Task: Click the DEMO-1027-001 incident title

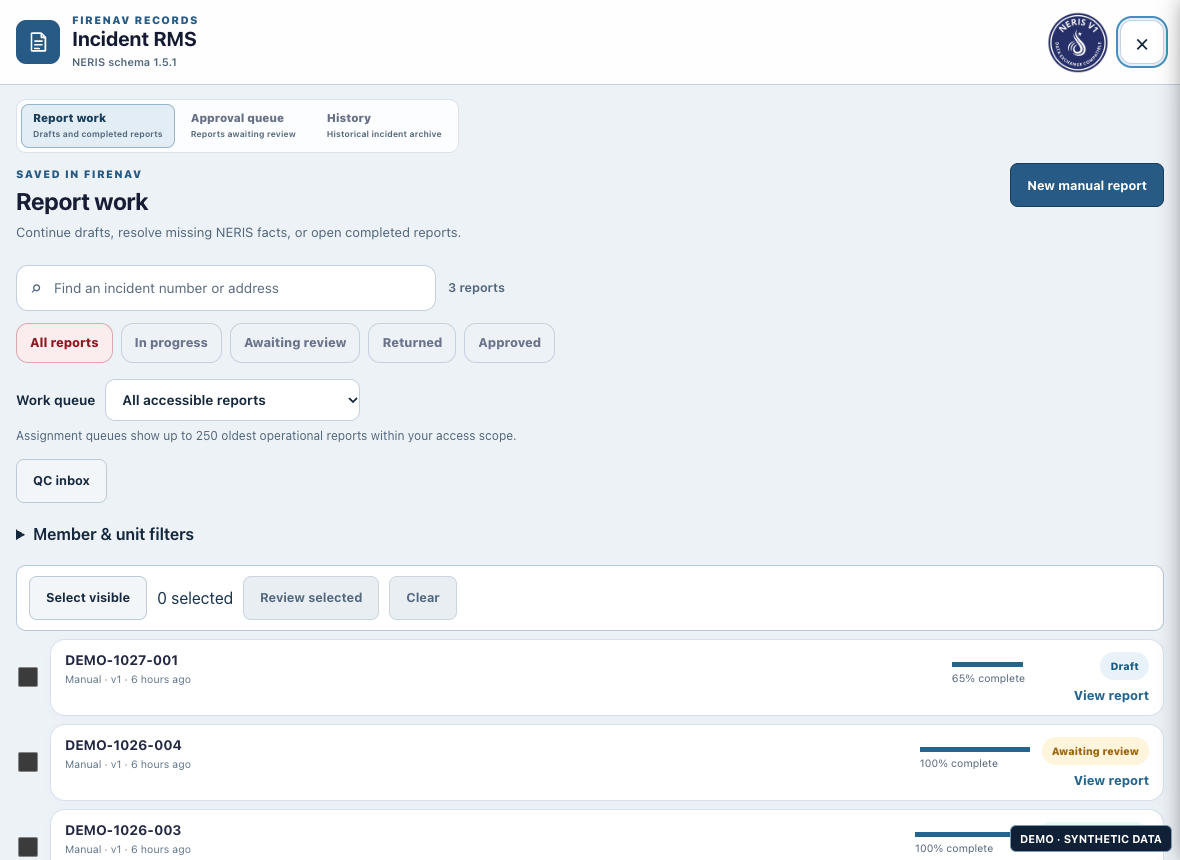Action: click(x=122, y=661)
